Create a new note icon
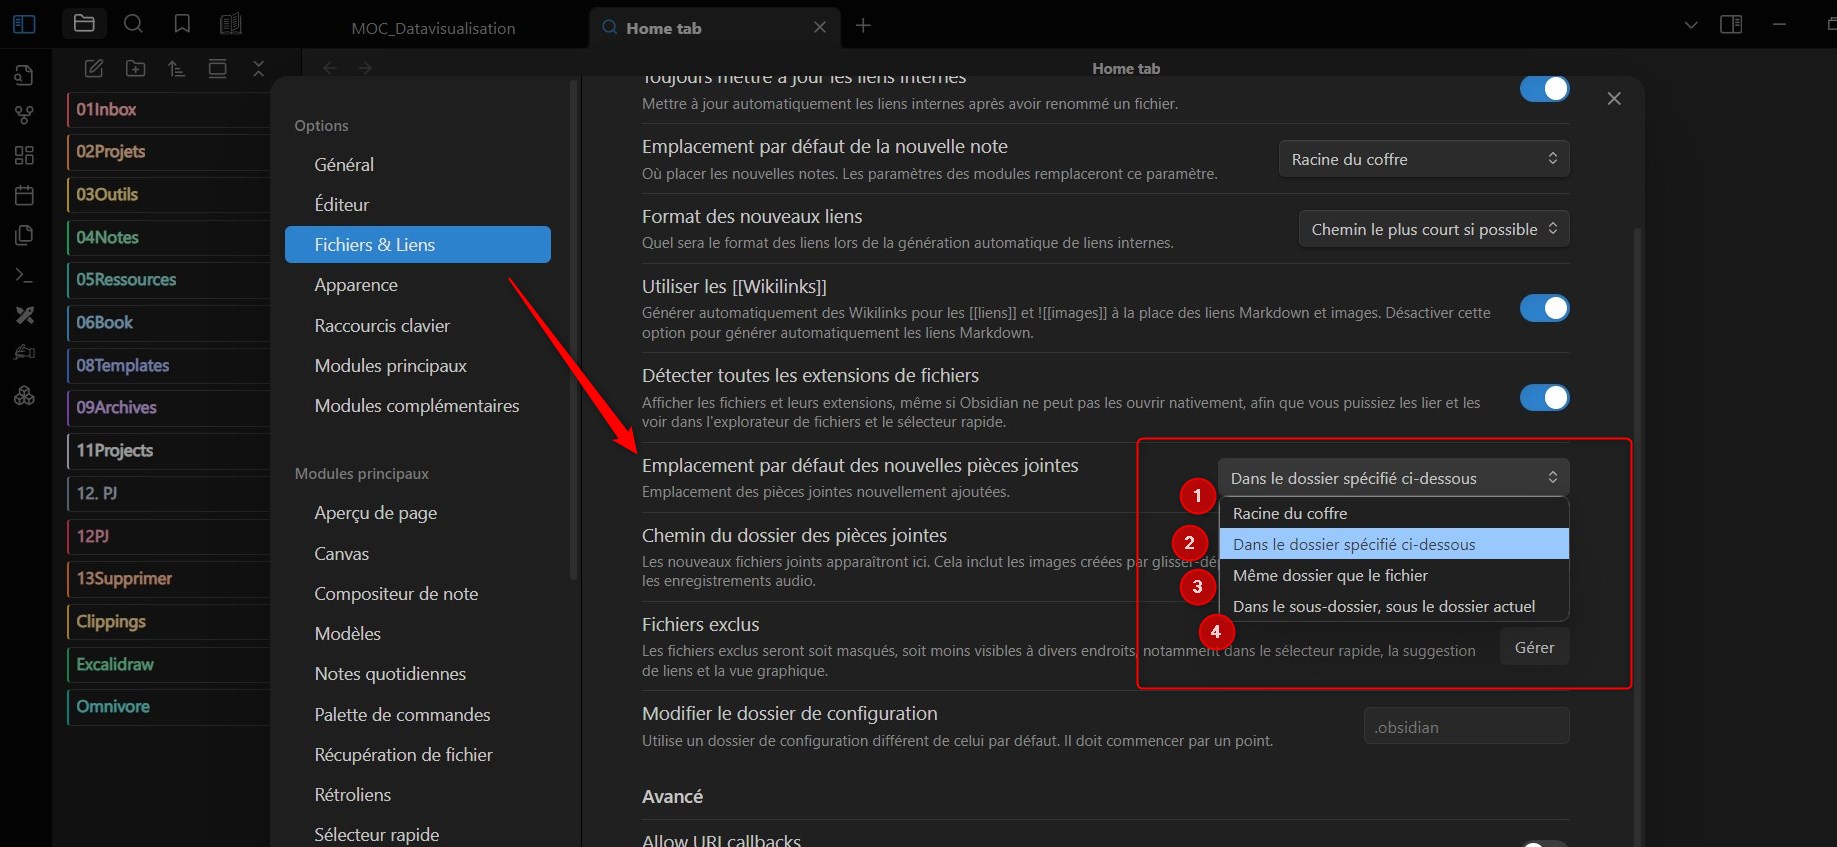Viewport: 1837px width, 847px height. coord(94,68)
